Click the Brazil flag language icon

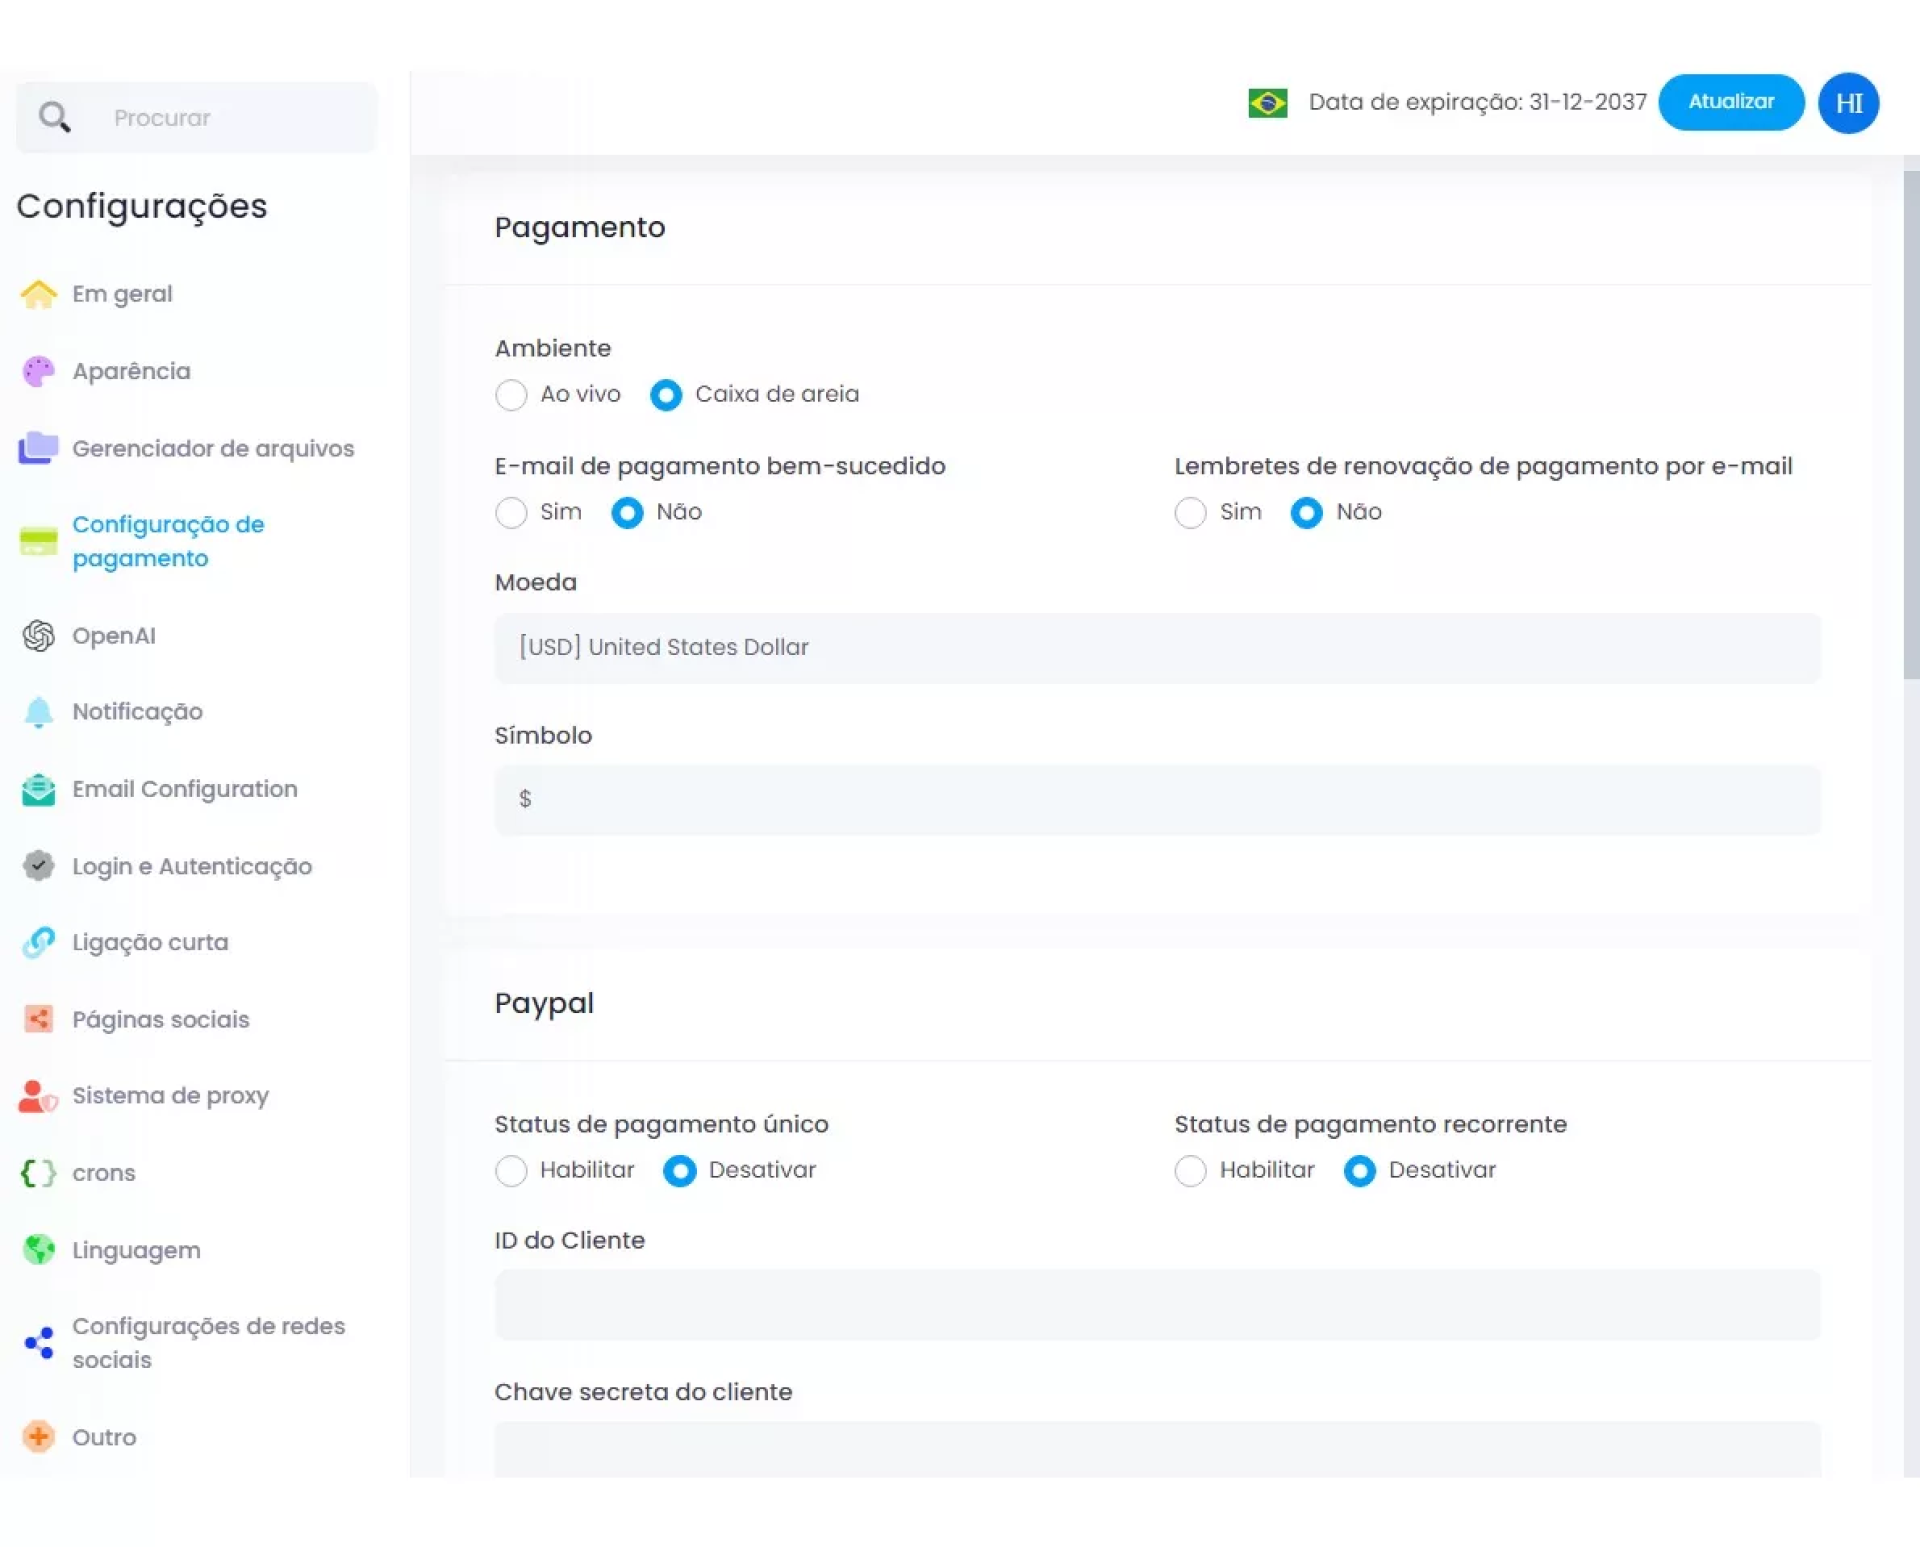point(1267,103)
